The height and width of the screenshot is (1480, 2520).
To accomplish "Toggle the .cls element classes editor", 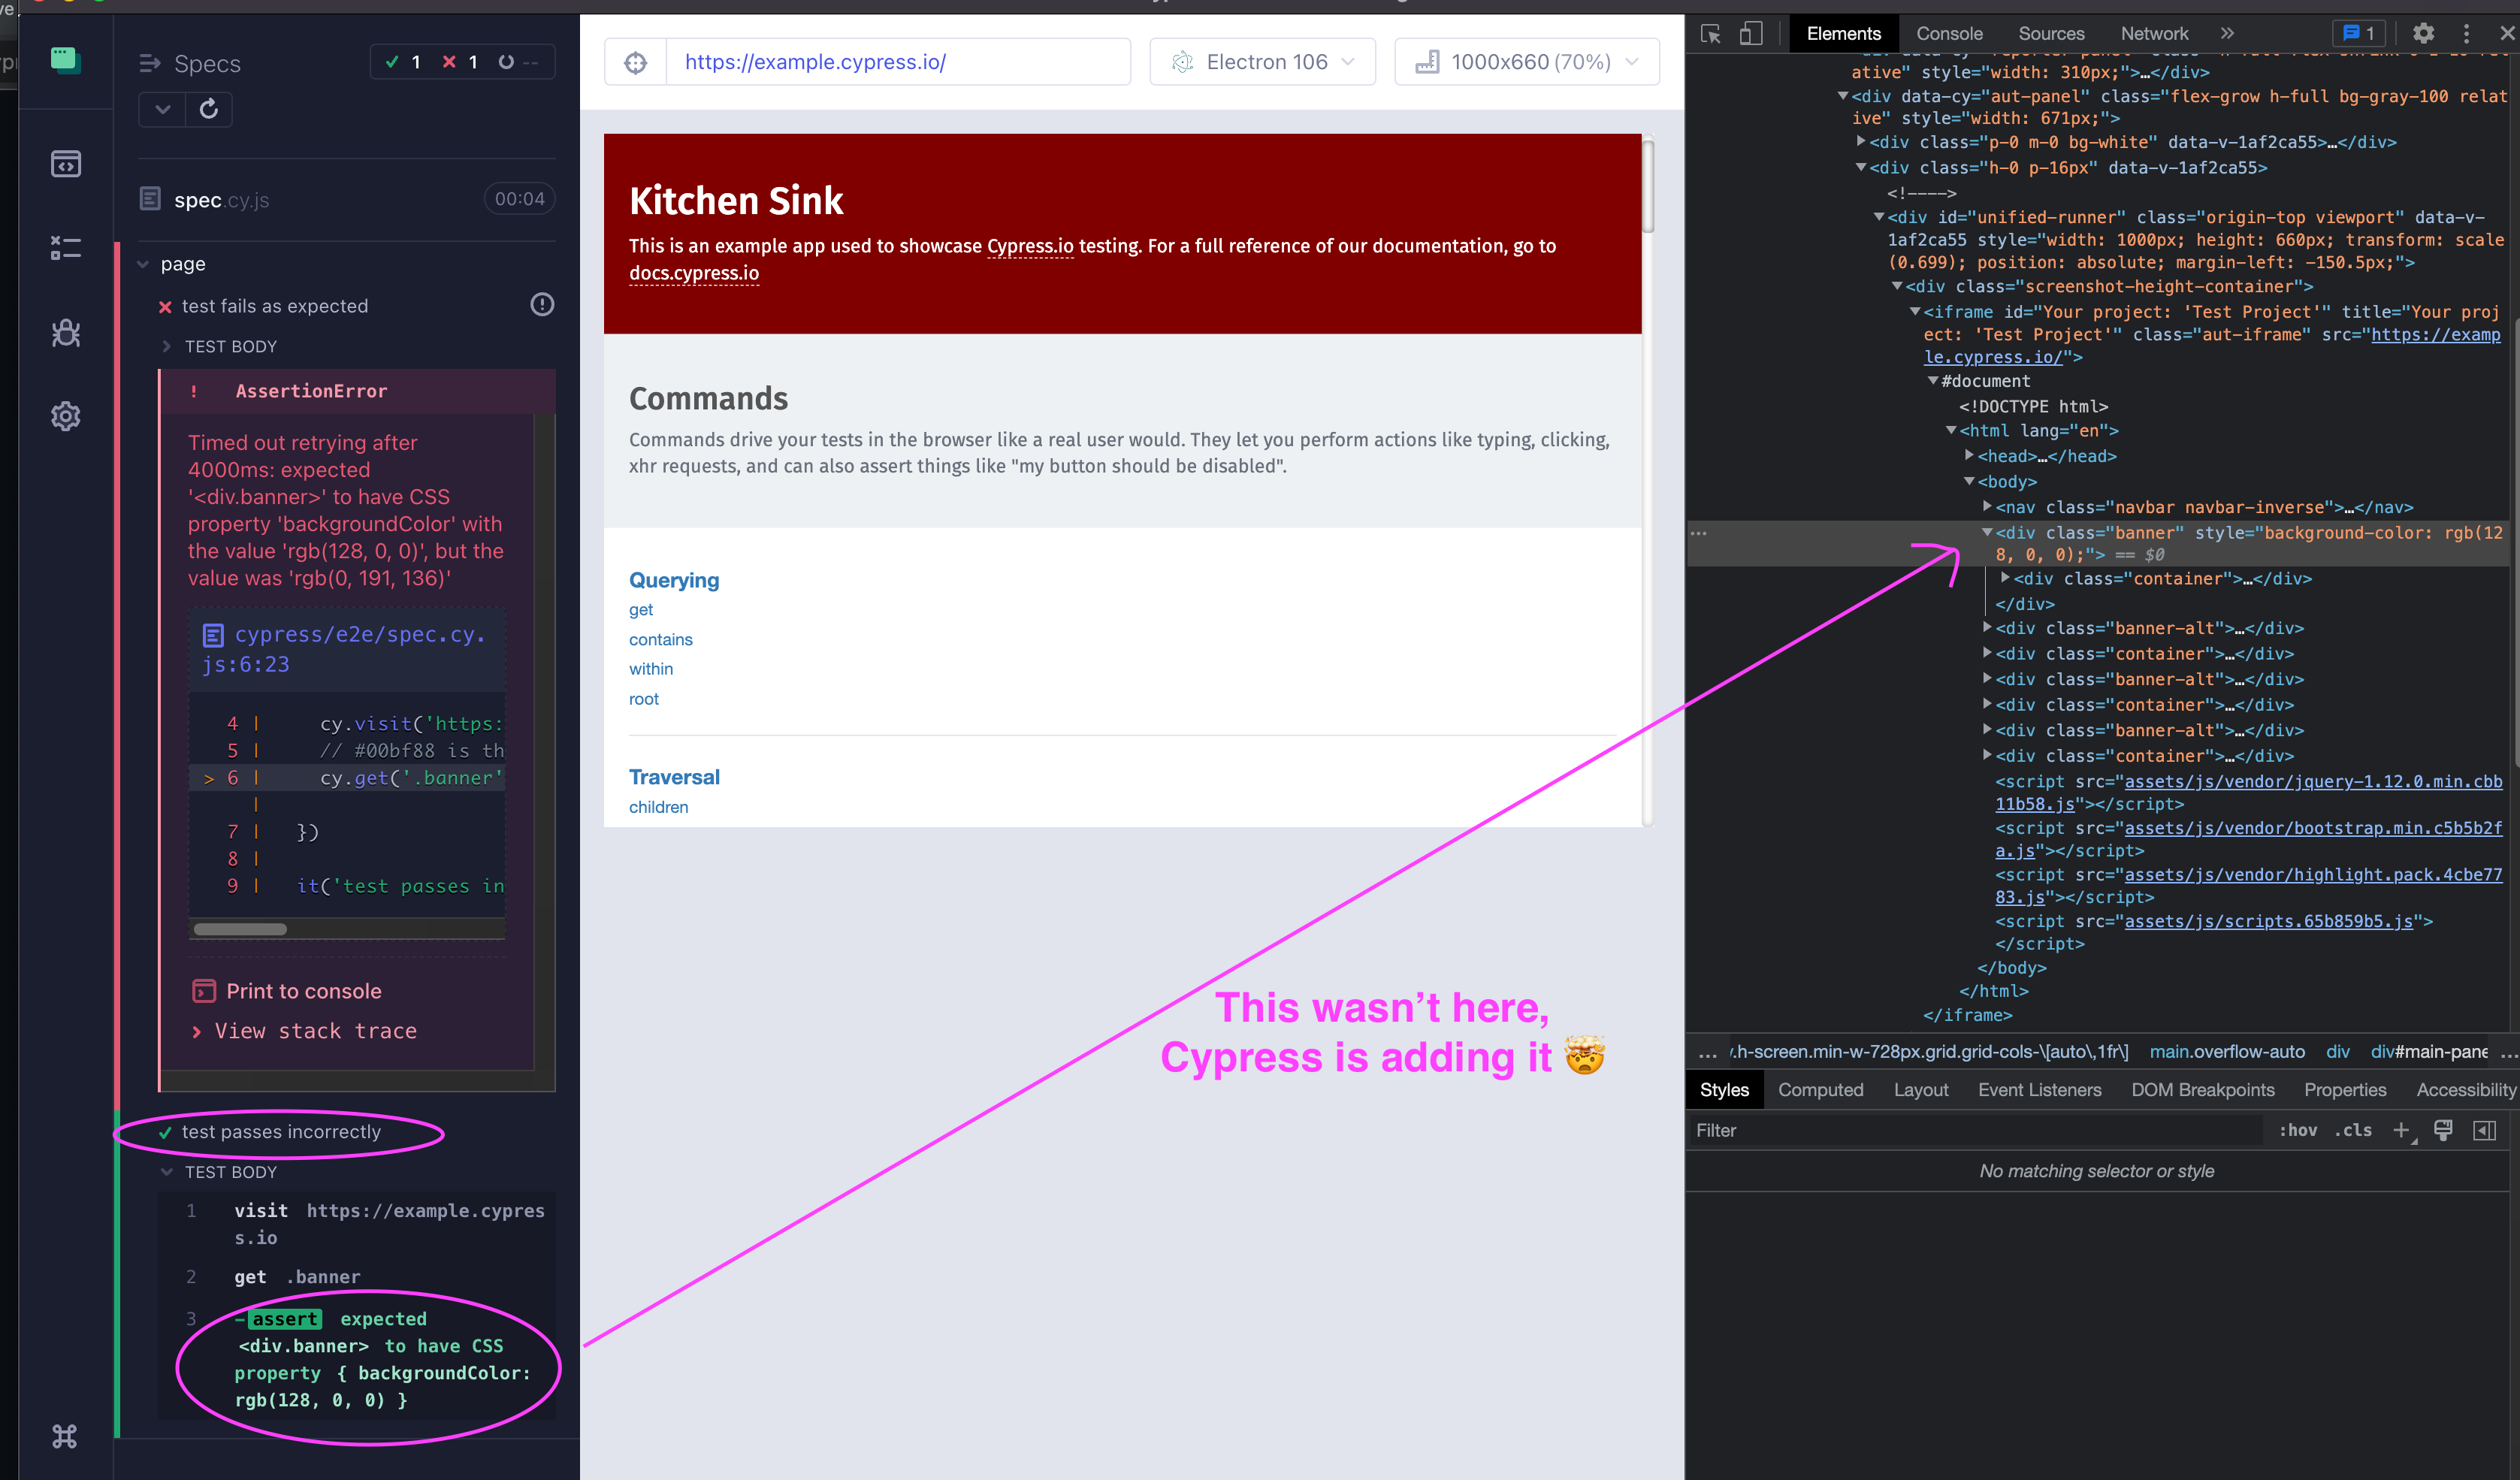I will 2354,1130.
